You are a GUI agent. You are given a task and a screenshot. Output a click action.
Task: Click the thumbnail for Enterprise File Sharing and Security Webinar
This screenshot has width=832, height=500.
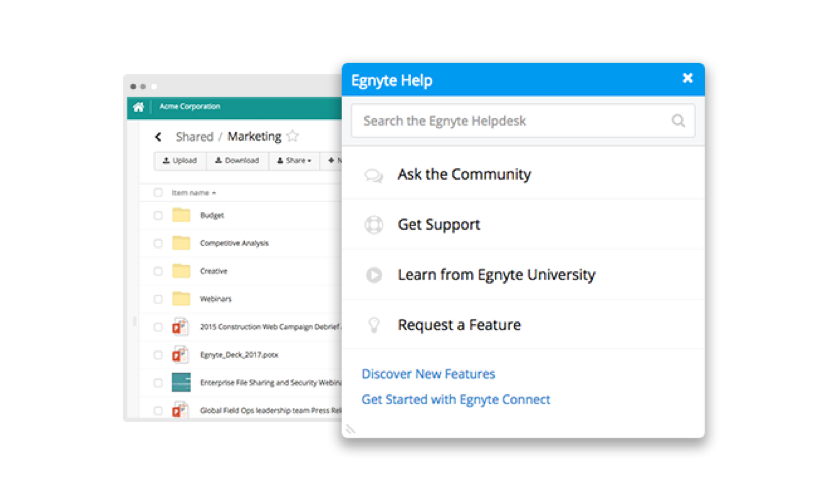click(x=181, y=382)
